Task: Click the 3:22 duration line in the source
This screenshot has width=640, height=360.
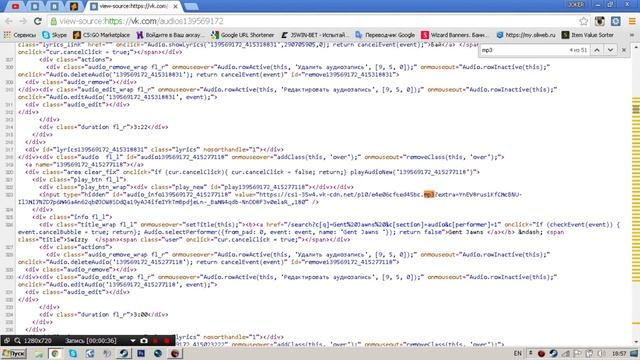Action: (x=104, y=127)
